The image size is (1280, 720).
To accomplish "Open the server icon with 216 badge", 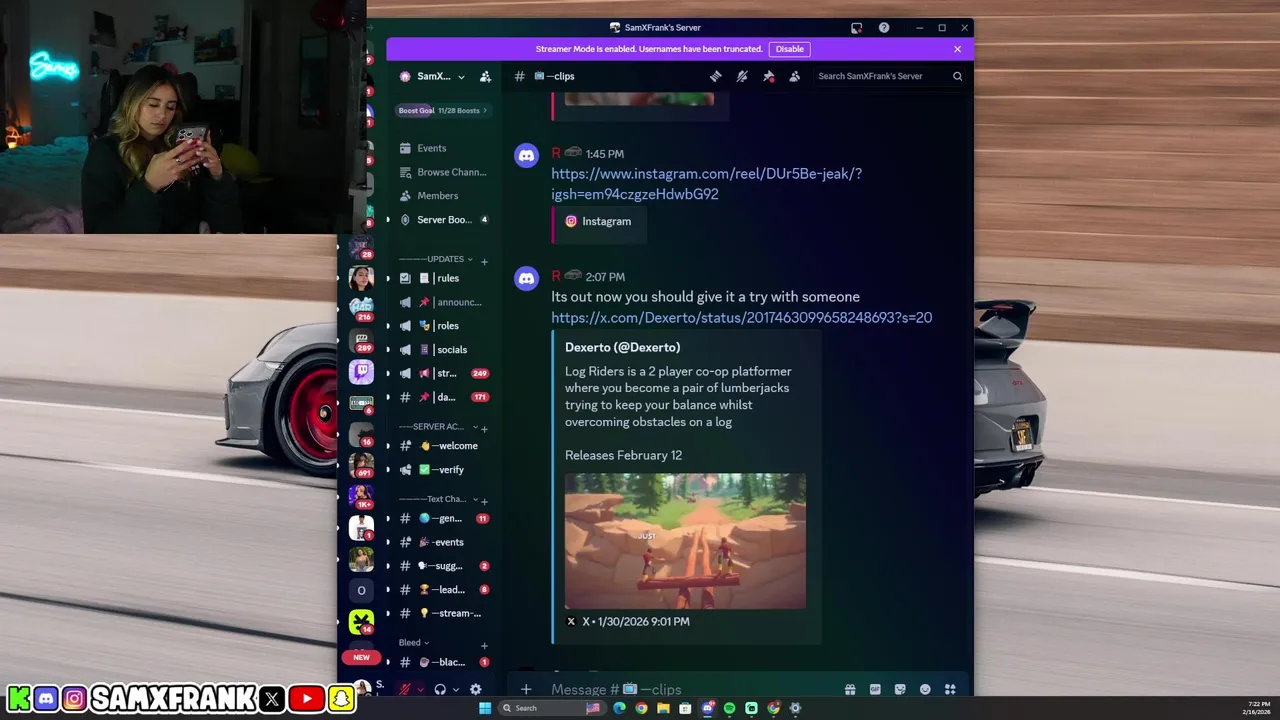I will click(361, 307).
